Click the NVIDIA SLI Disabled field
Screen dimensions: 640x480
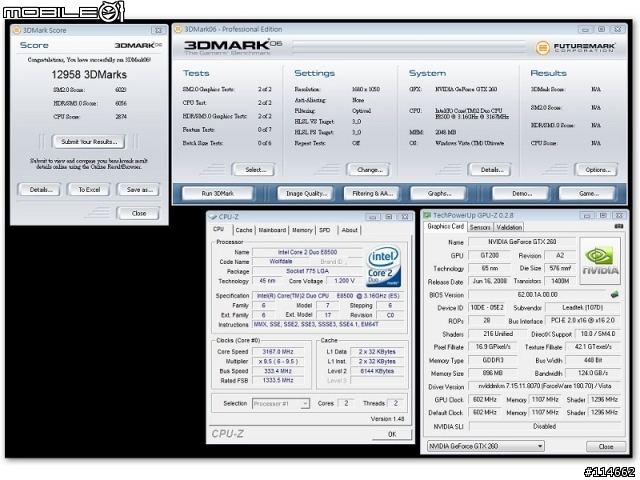point(544,426)
